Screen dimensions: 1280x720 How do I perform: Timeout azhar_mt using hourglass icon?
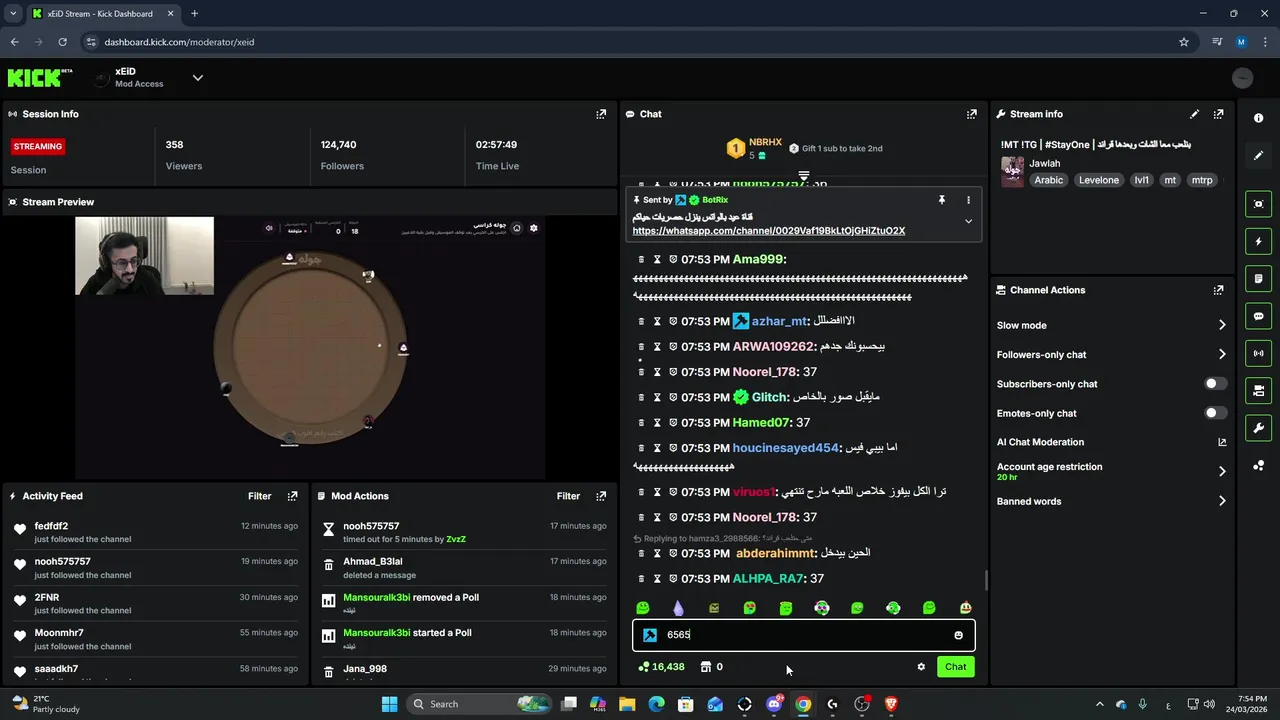(657, 321)
